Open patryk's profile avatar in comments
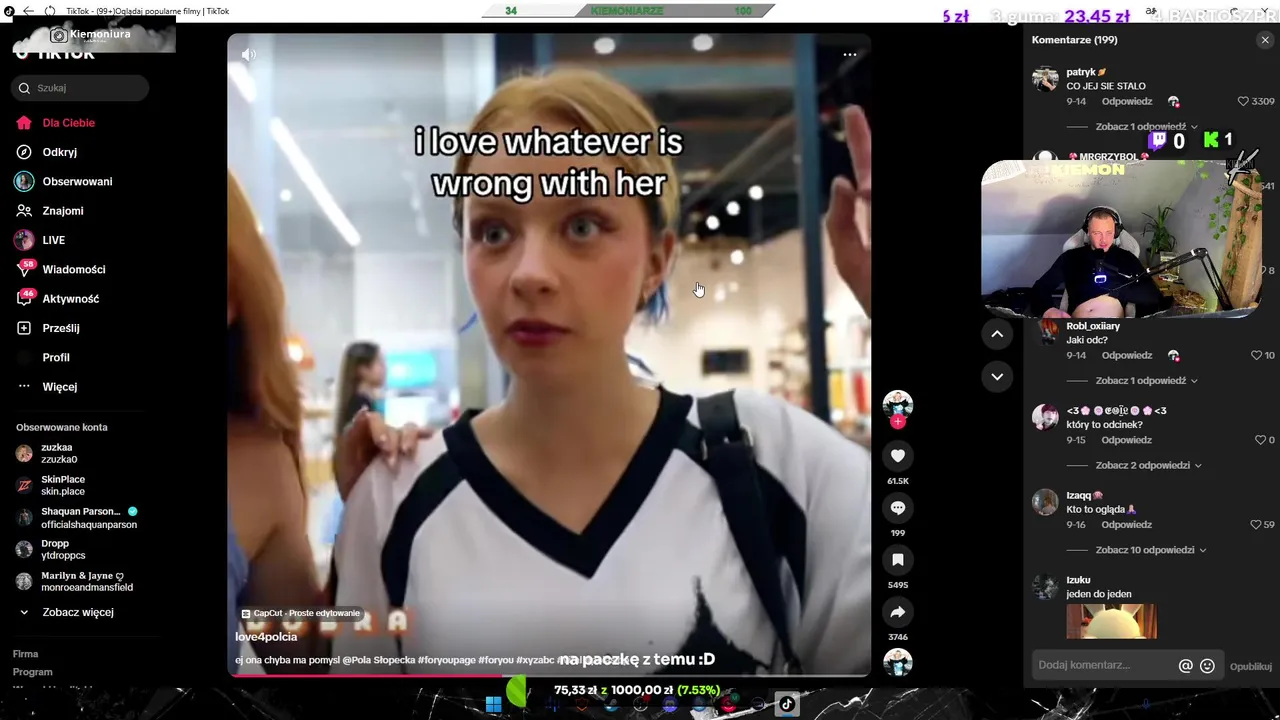The width and height of the screenshot is (1280, 720). pyautogui.click(x=1045, y=79)
